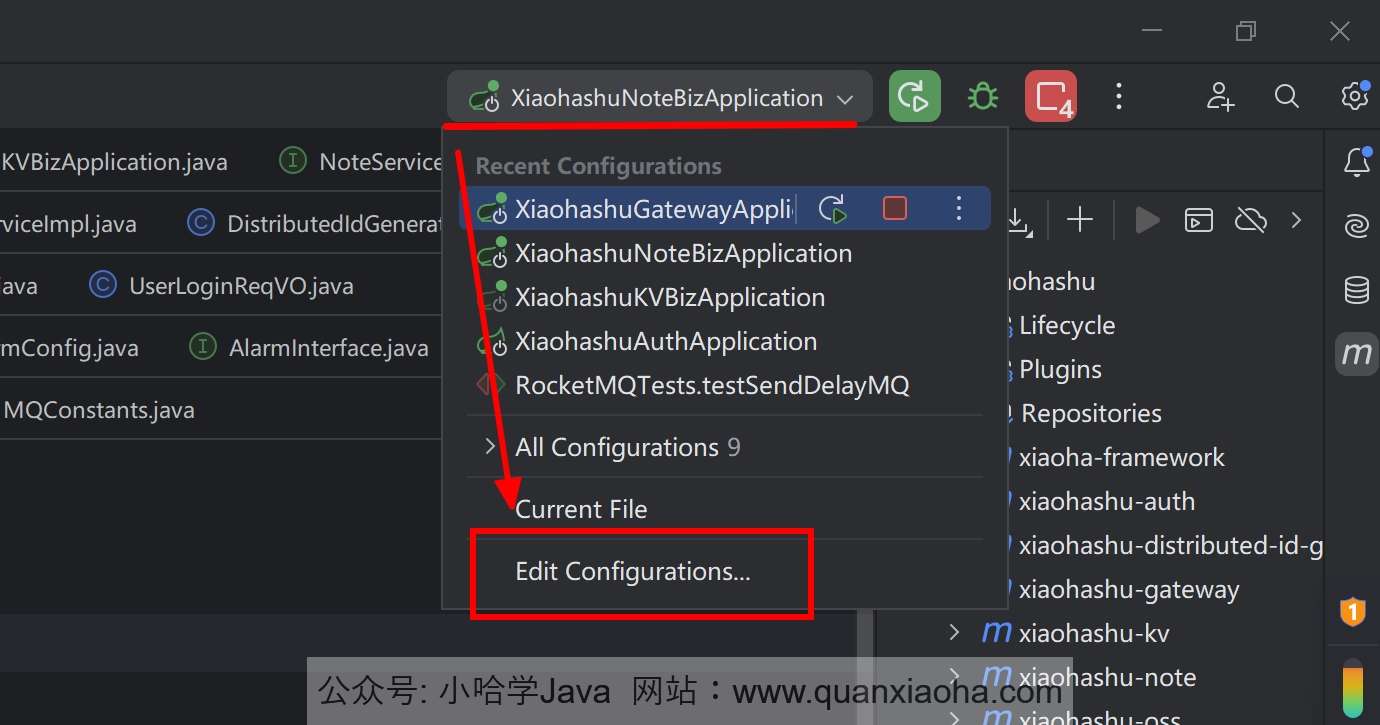This screenshot has width=1380, height=725.
Task: Stop running processes with red stop button
Action: tap(1051, 97)
